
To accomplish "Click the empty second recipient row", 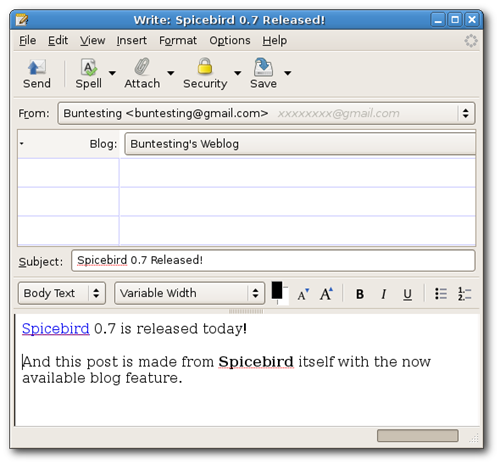I will tap(247, 173).
